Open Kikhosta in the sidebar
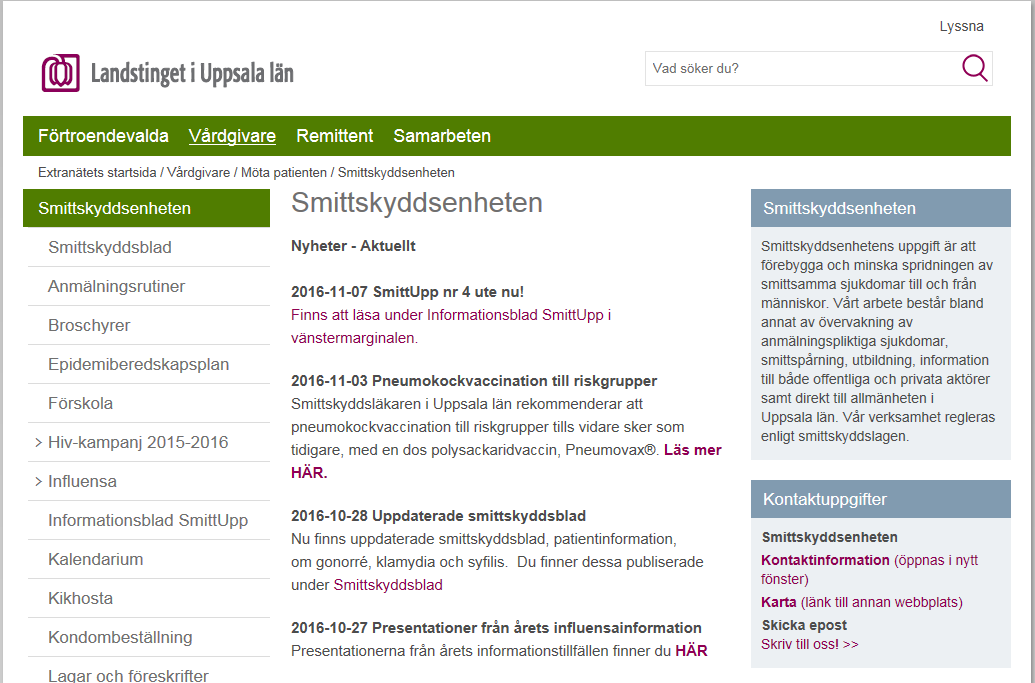The height and width of the screenshot is (683, 1035). click(81, 598)
